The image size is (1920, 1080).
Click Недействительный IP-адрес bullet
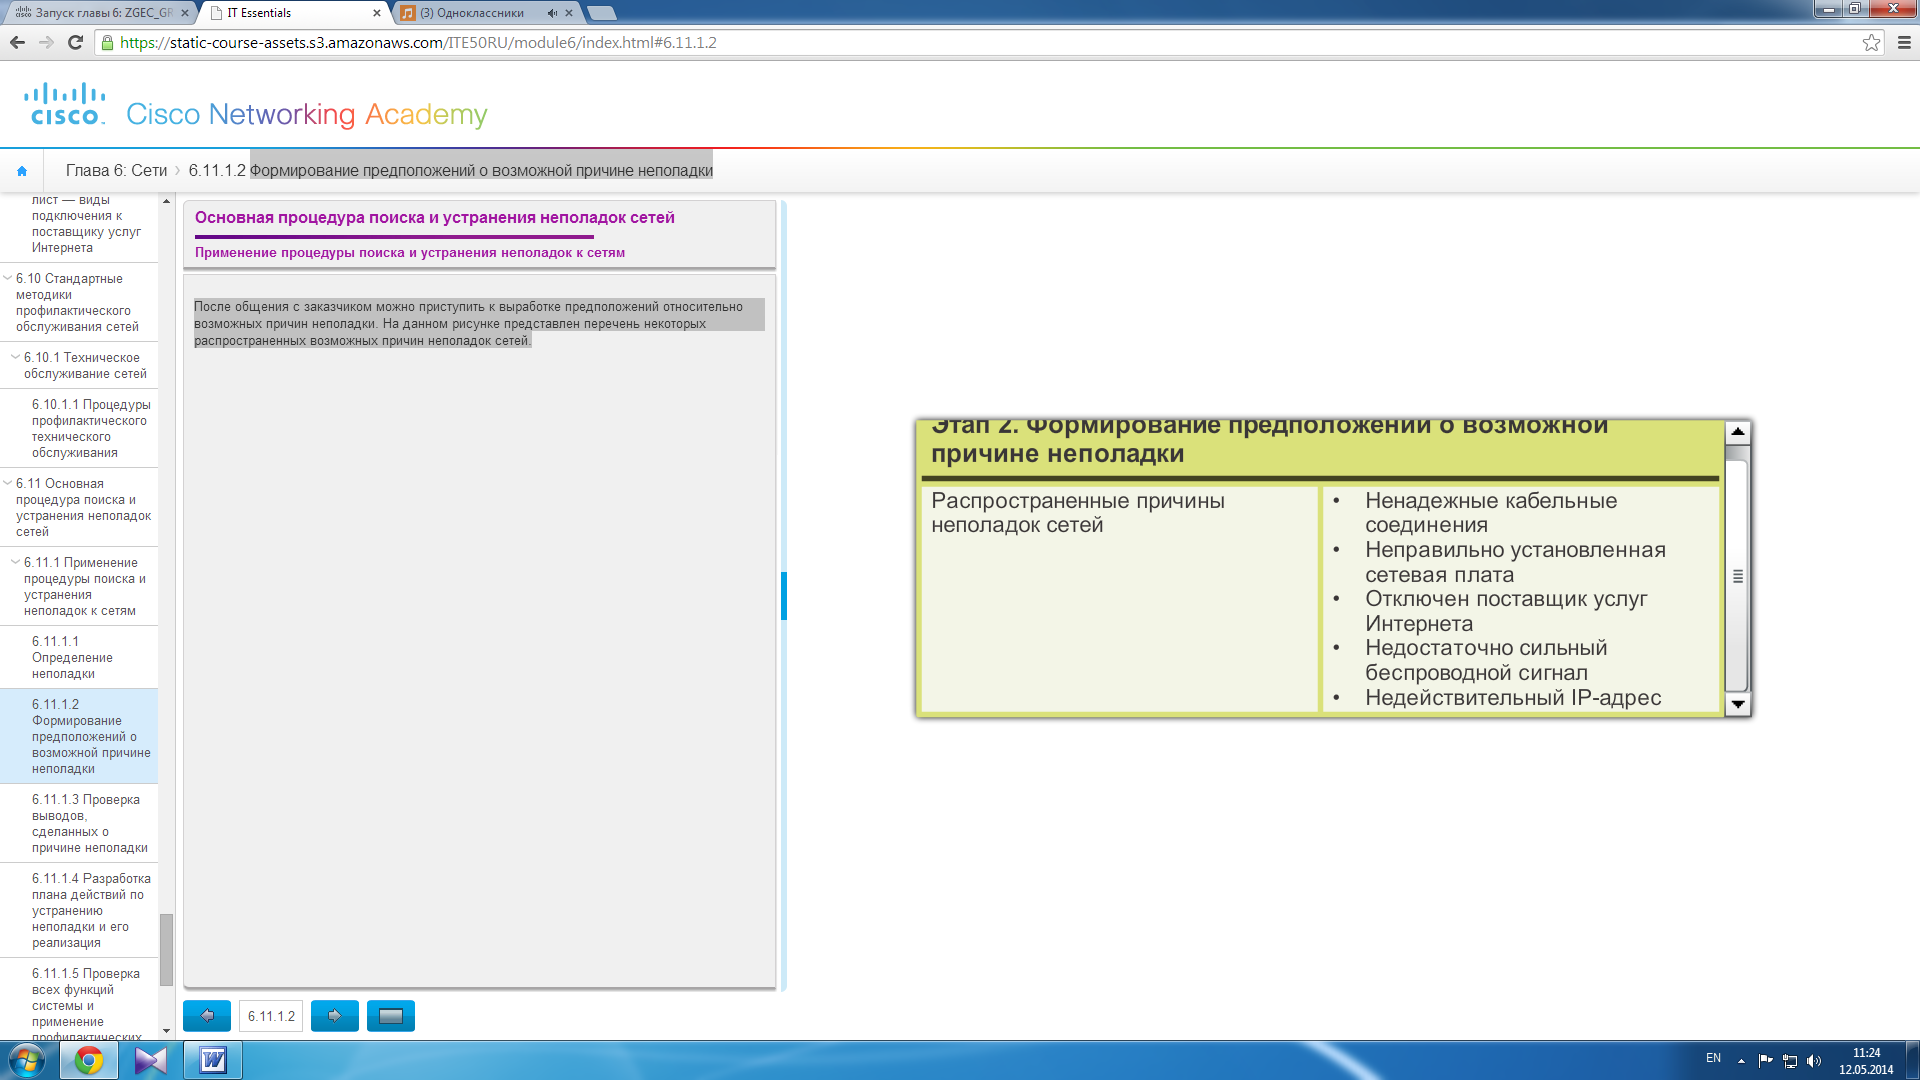click(1513, 698)
